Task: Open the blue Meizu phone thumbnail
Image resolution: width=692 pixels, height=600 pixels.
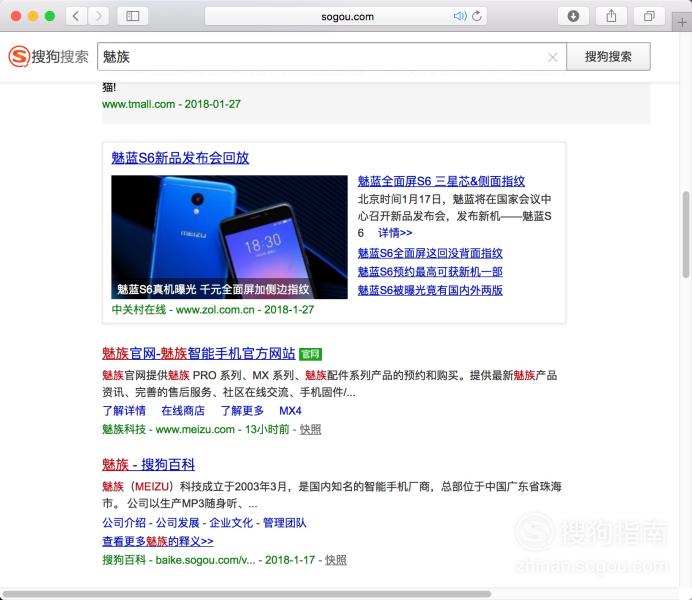Action: (229, 237)
